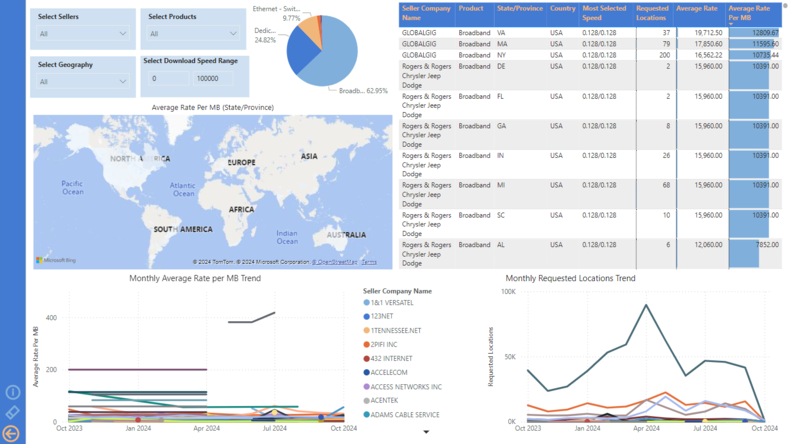Sort by the Requested Locations column header

[x=652, y=13]
